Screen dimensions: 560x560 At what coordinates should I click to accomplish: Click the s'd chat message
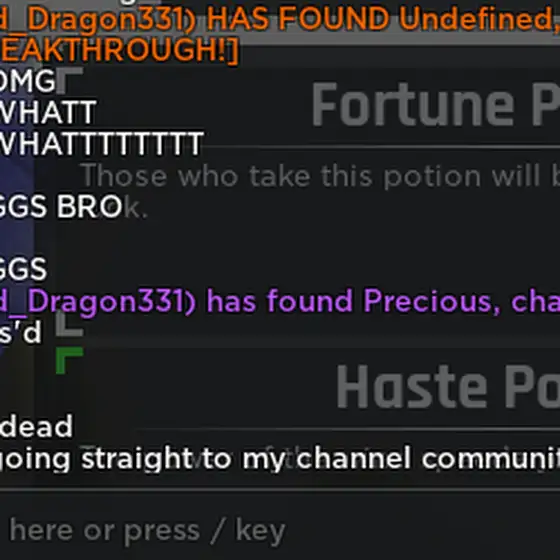[x=21, y=332]
